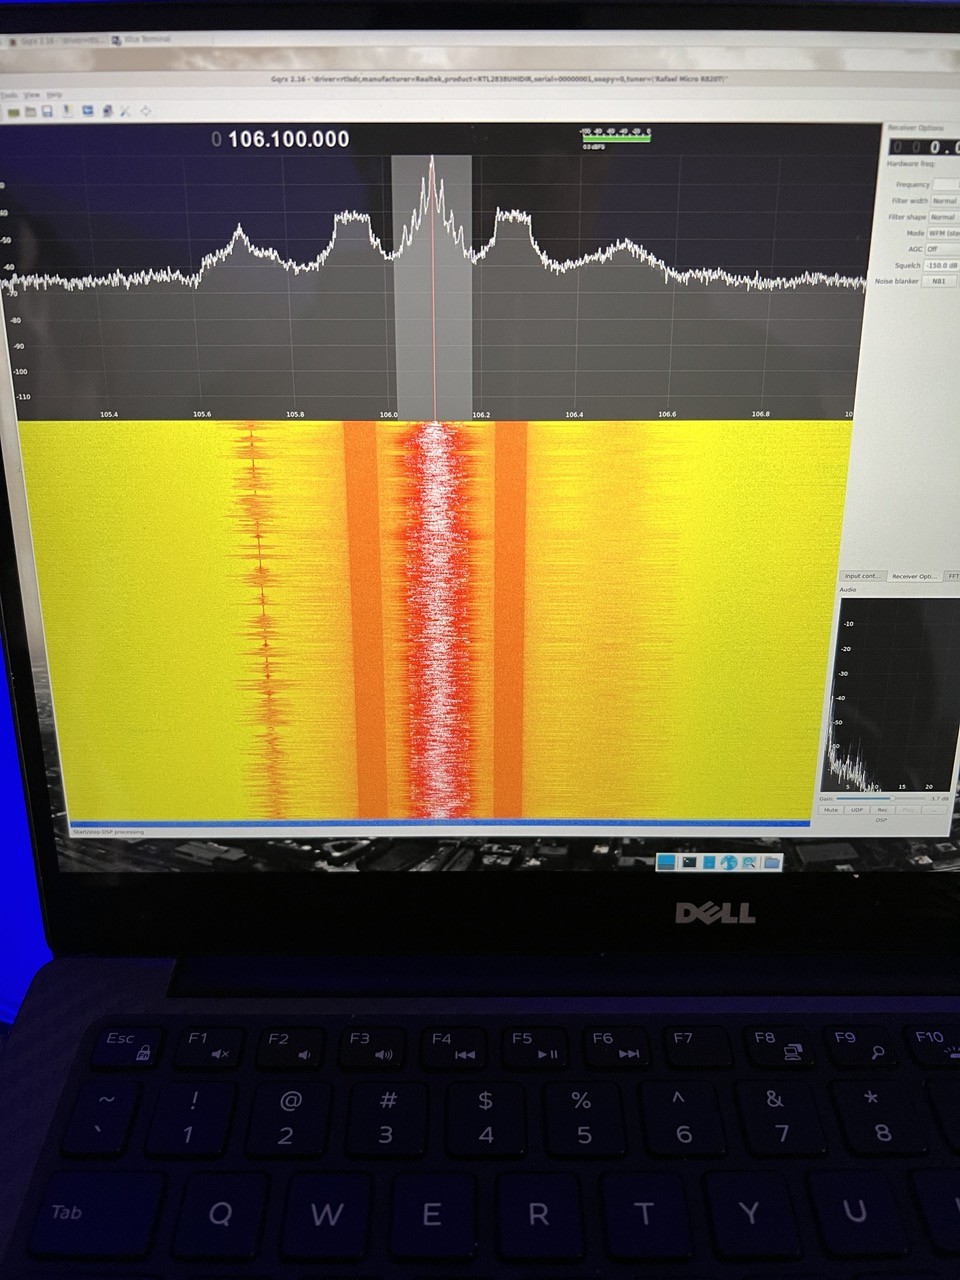Open the Filter width dropdown

pyautogui.click(x=945, y=201)
